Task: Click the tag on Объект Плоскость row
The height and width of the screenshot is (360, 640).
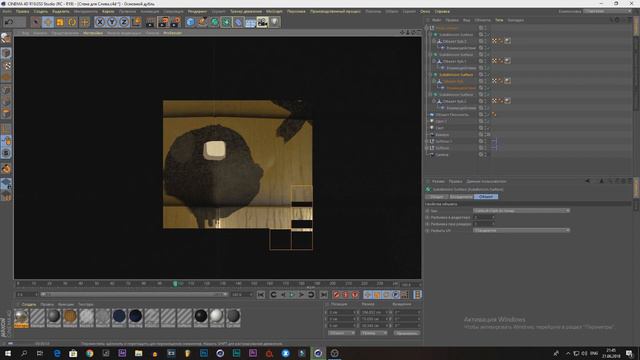Action: click(x=494, y=115)
